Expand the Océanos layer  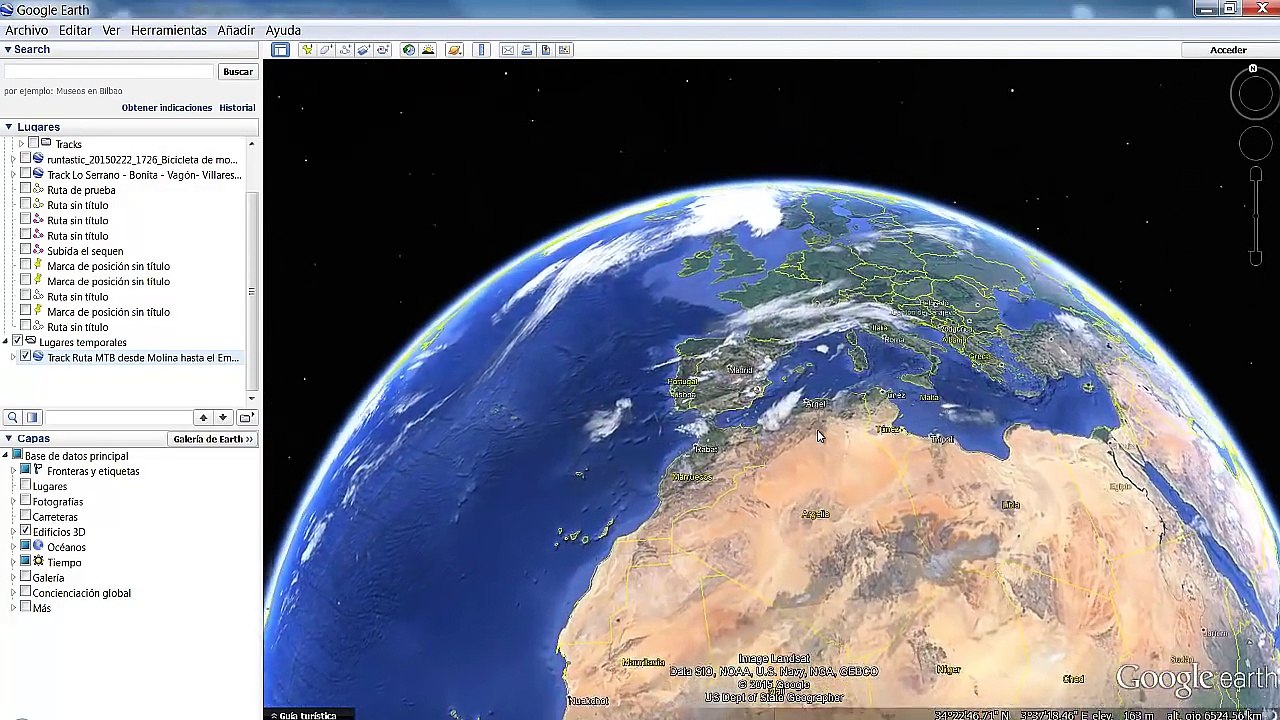[x=13, y=547]
